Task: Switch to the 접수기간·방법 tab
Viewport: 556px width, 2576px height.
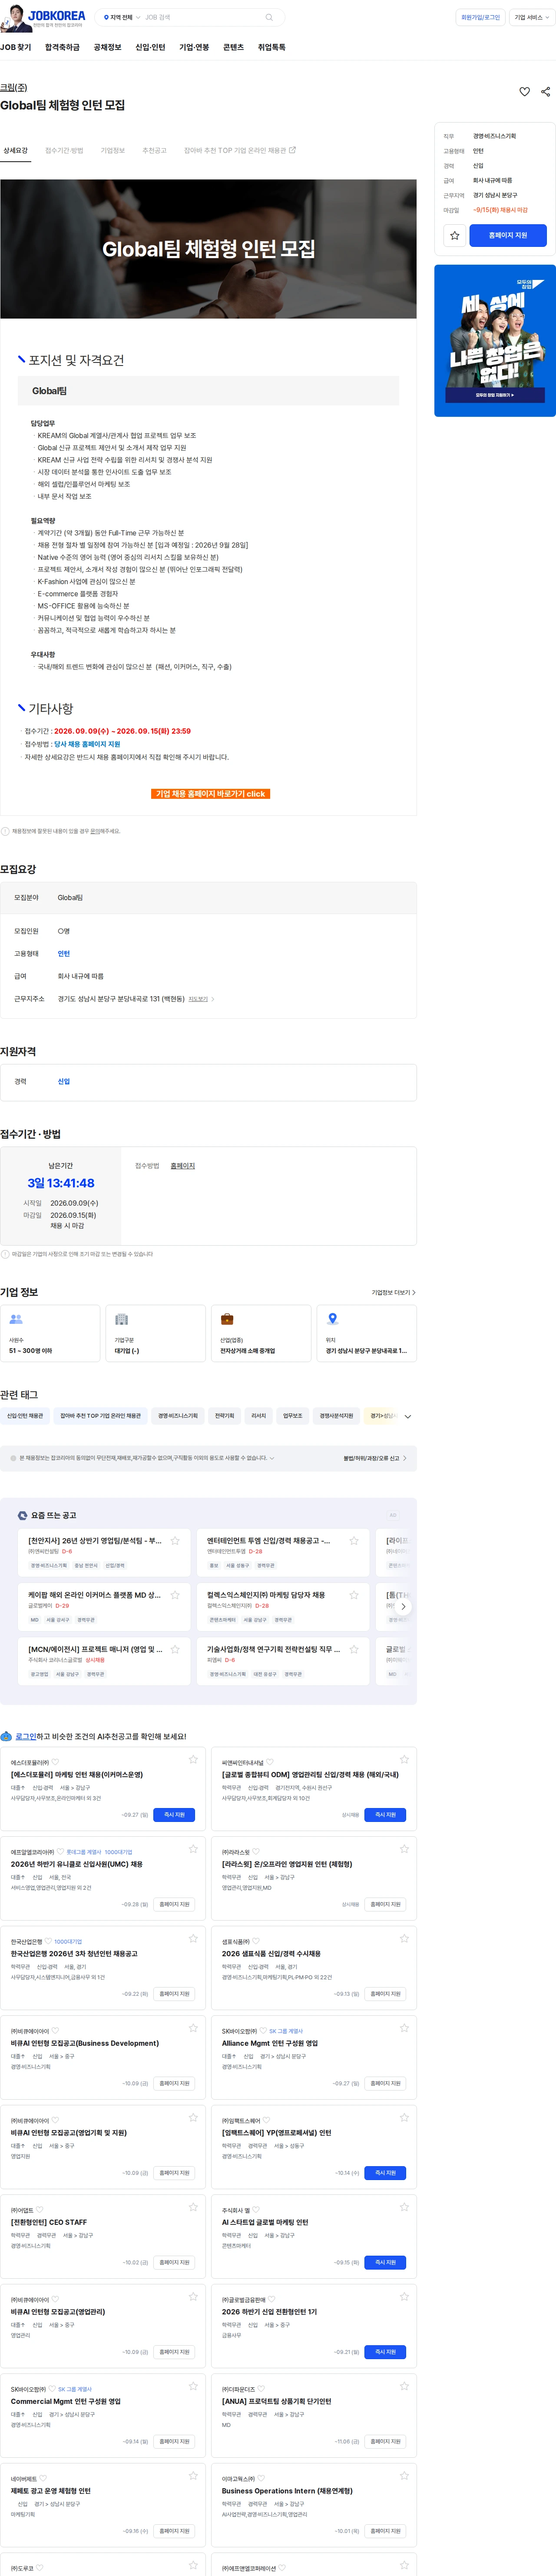Action: (x=64, y=150)
